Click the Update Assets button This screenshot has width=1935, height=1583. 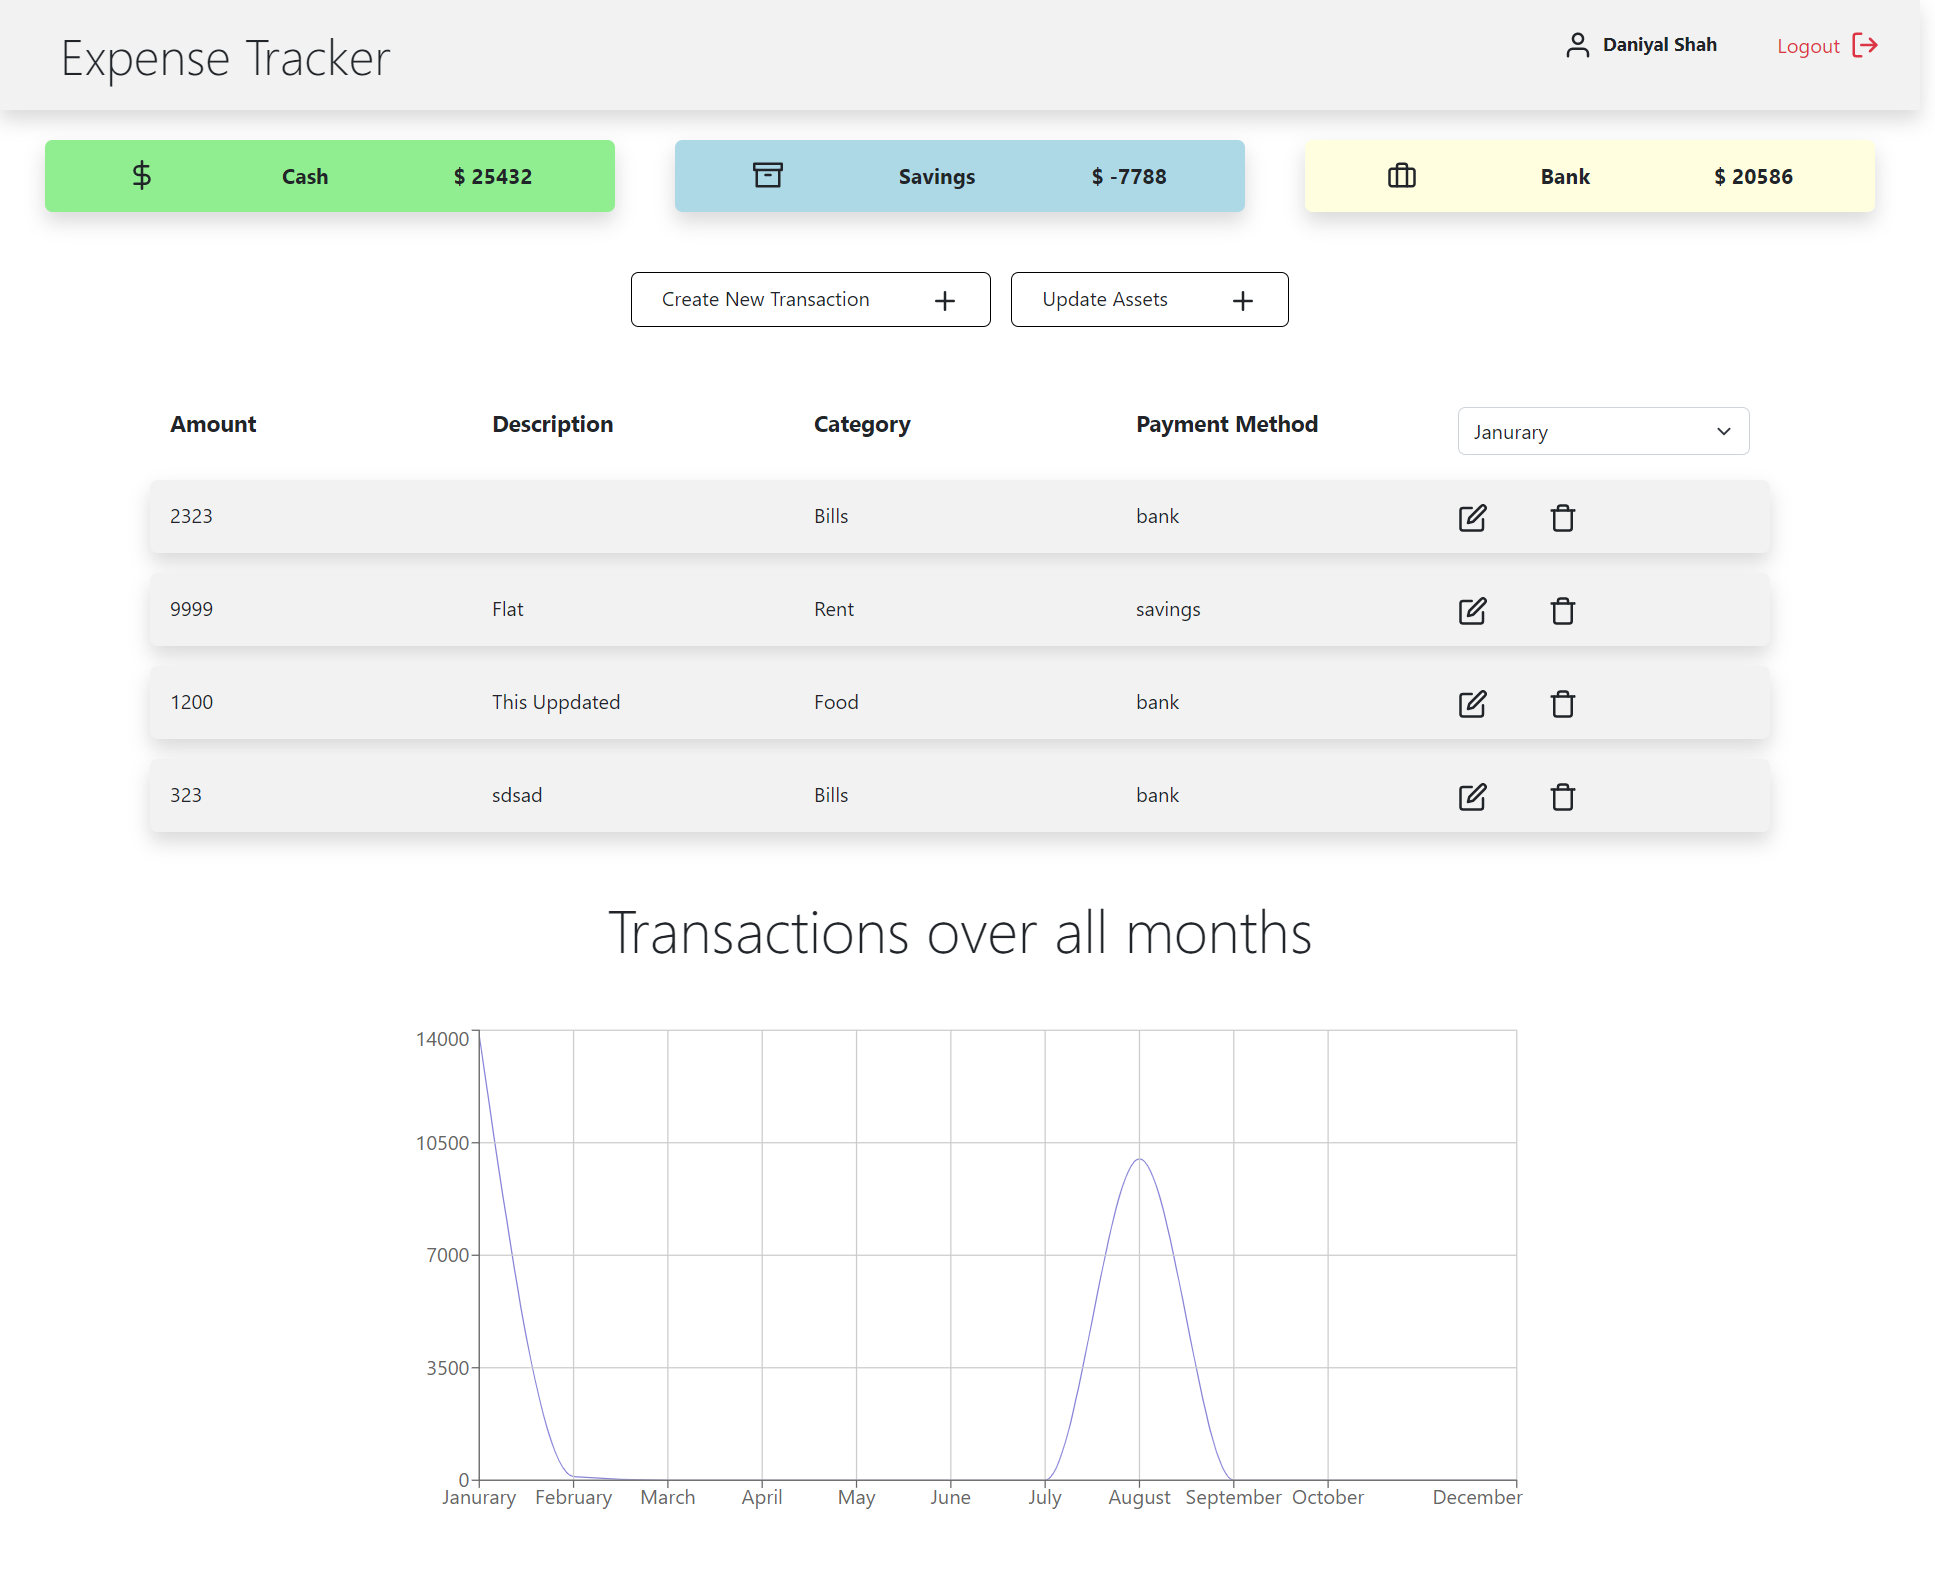(1105, 299)
